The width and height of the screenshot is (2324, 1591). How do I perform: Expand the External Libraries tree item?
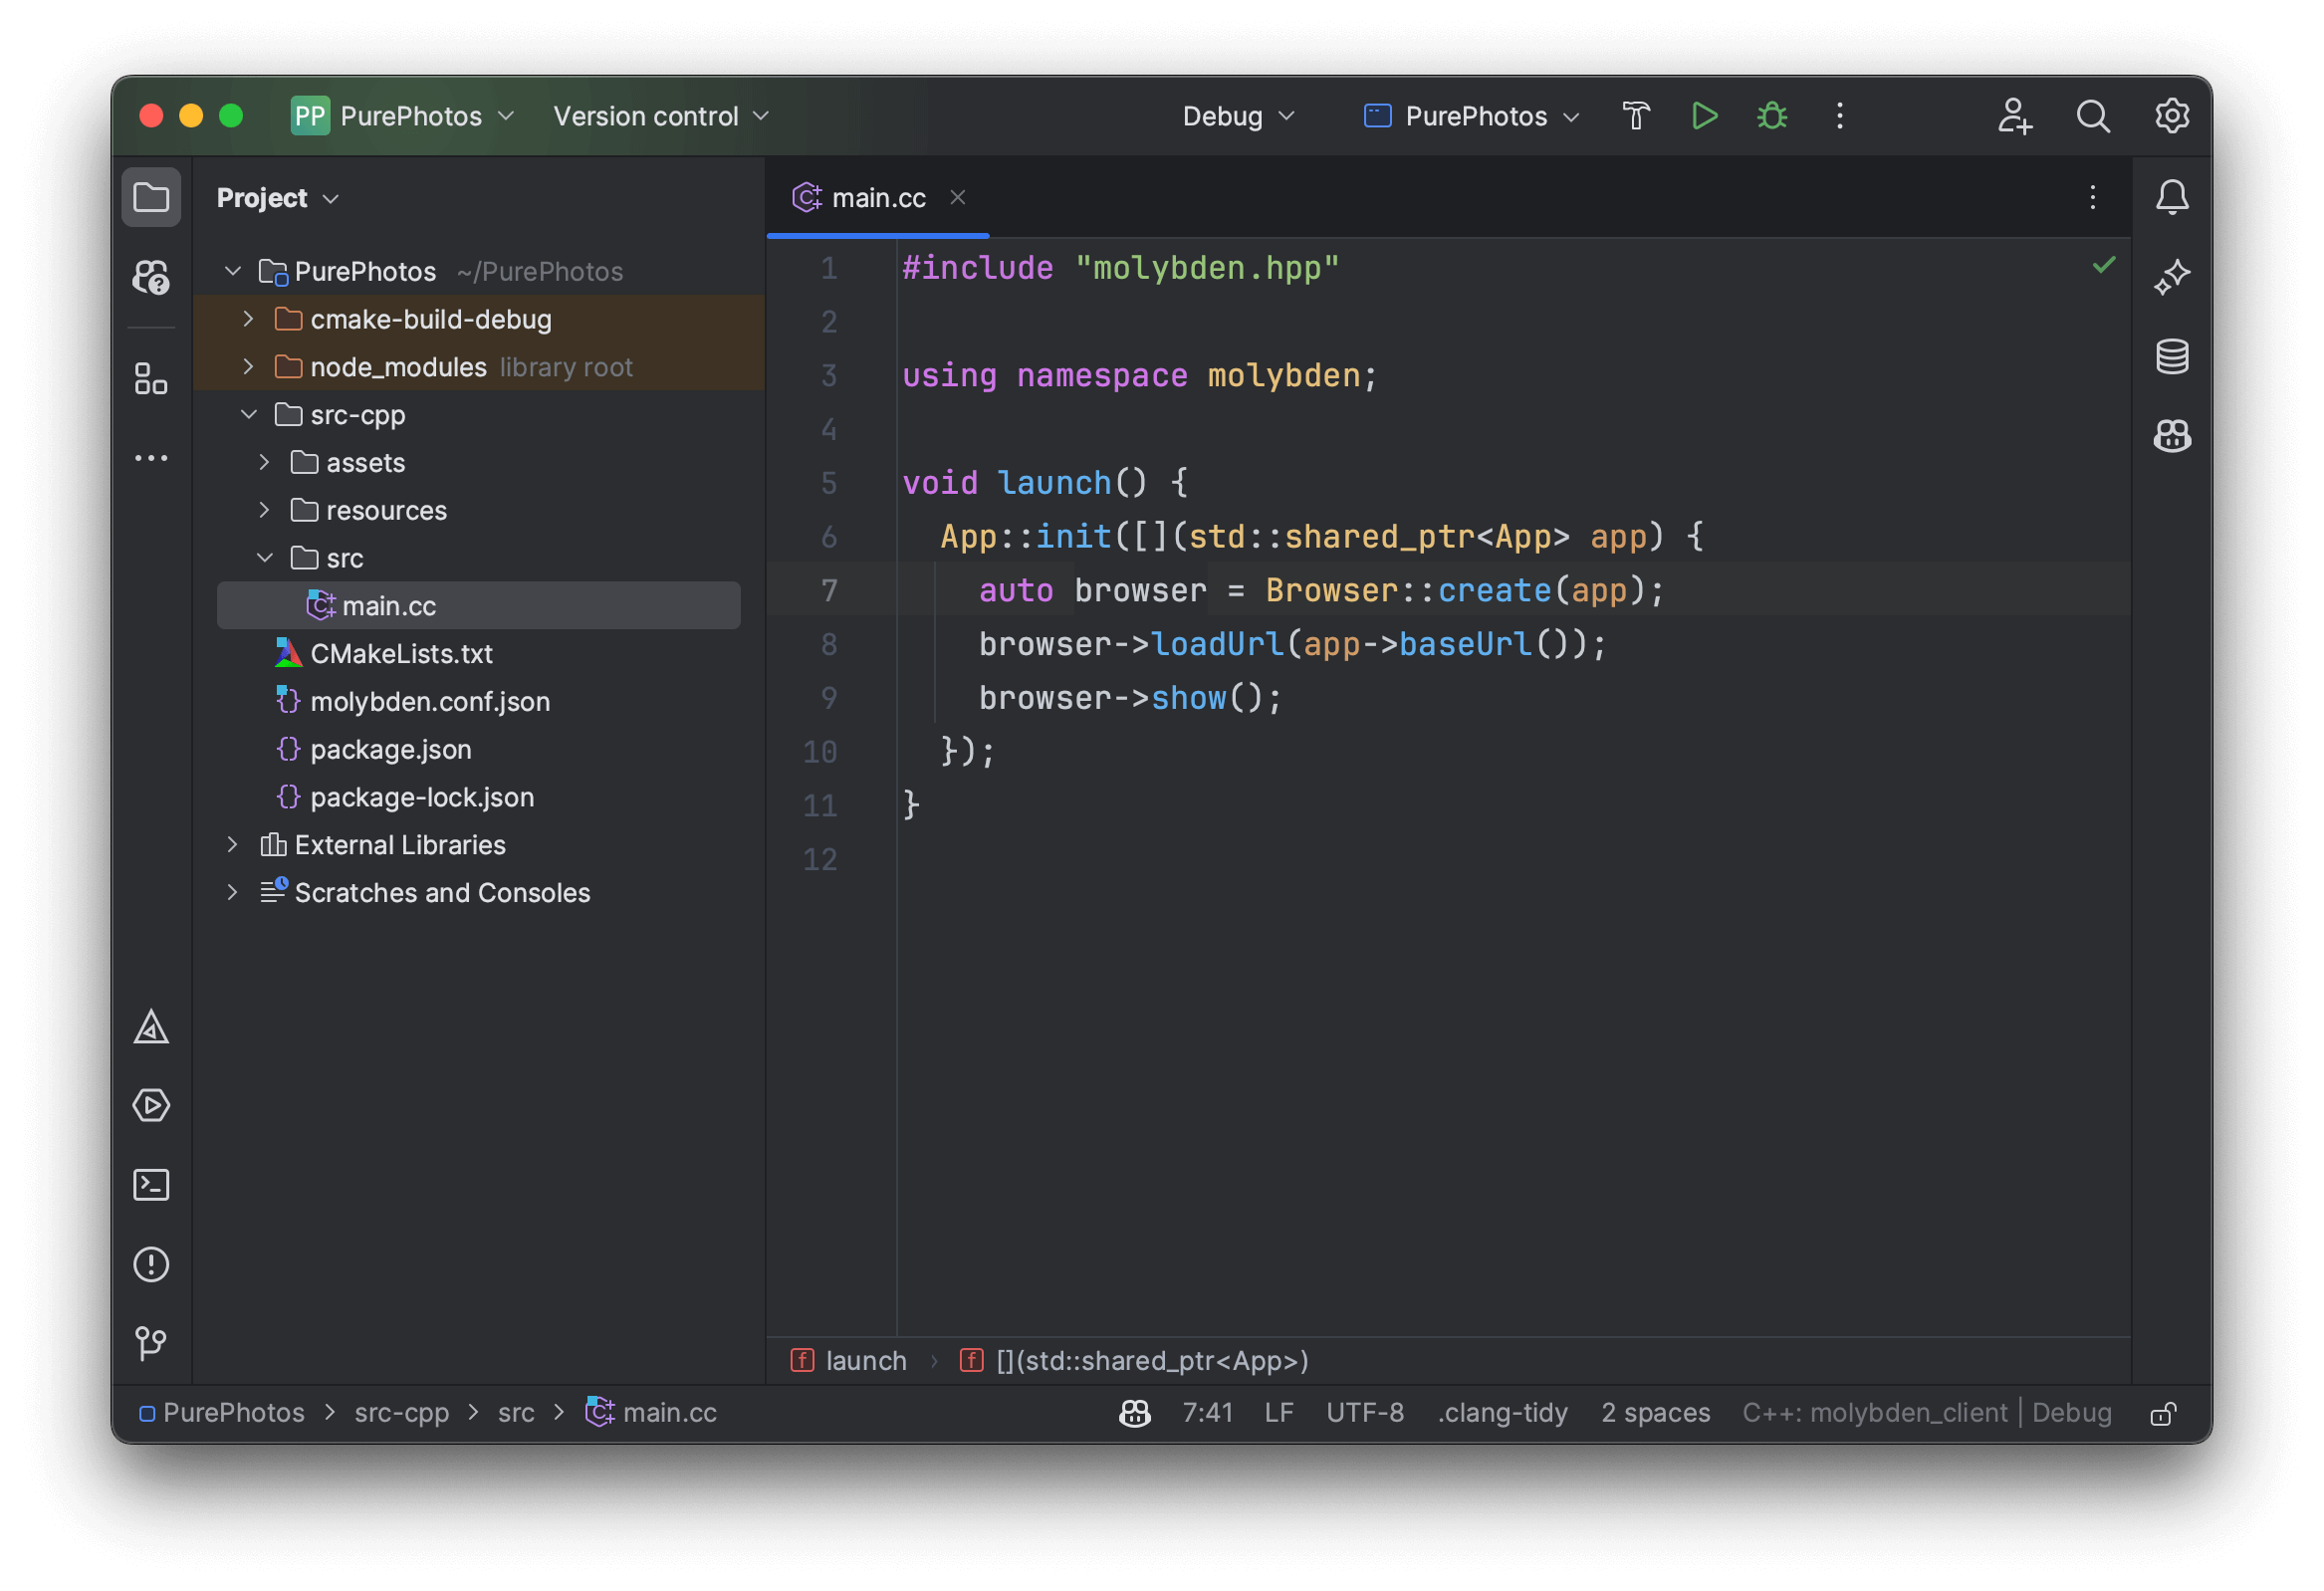[230, 842]
